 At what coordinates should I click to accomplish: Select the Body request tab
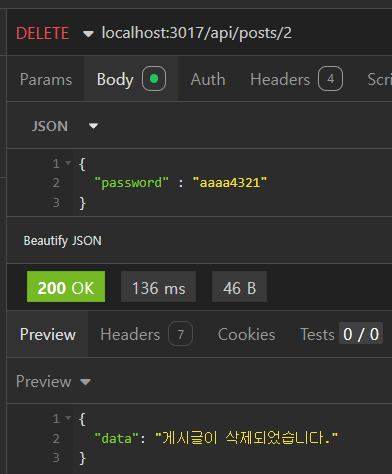click(x=131, y=79)
